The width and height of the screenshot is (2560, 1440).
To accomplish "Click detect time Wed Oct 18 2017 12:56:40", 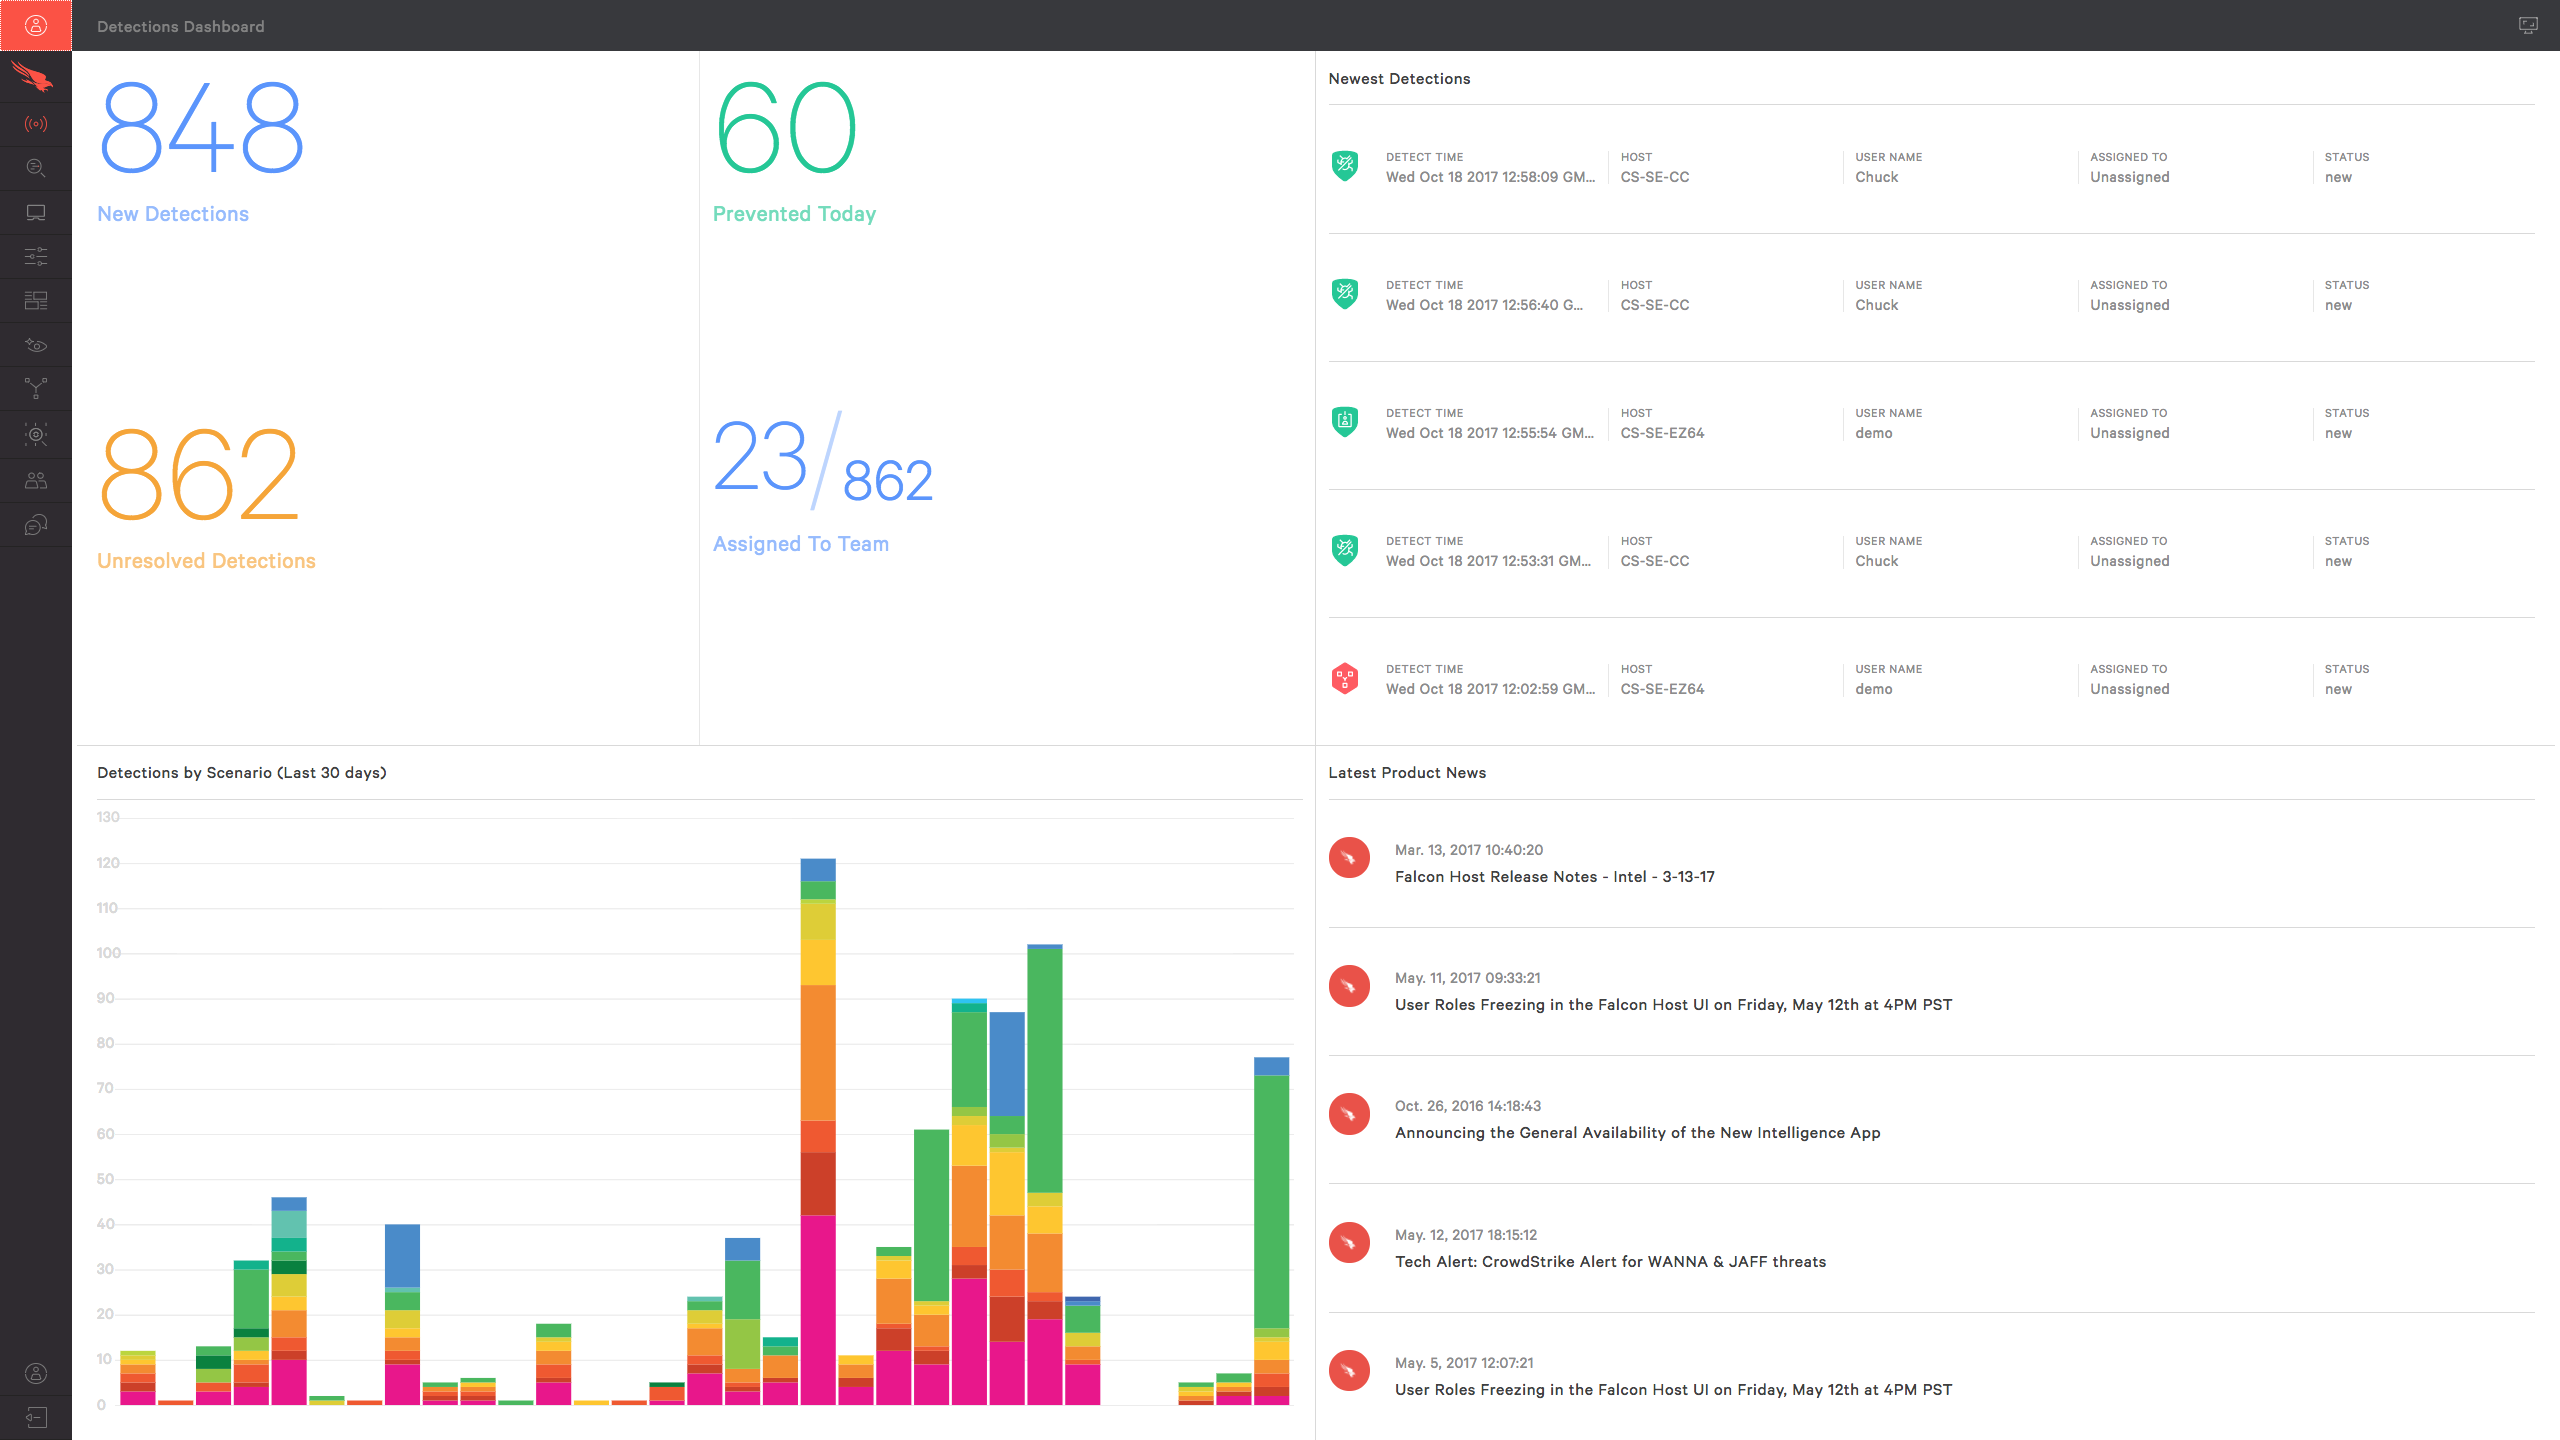I will tap(1484, 305).
